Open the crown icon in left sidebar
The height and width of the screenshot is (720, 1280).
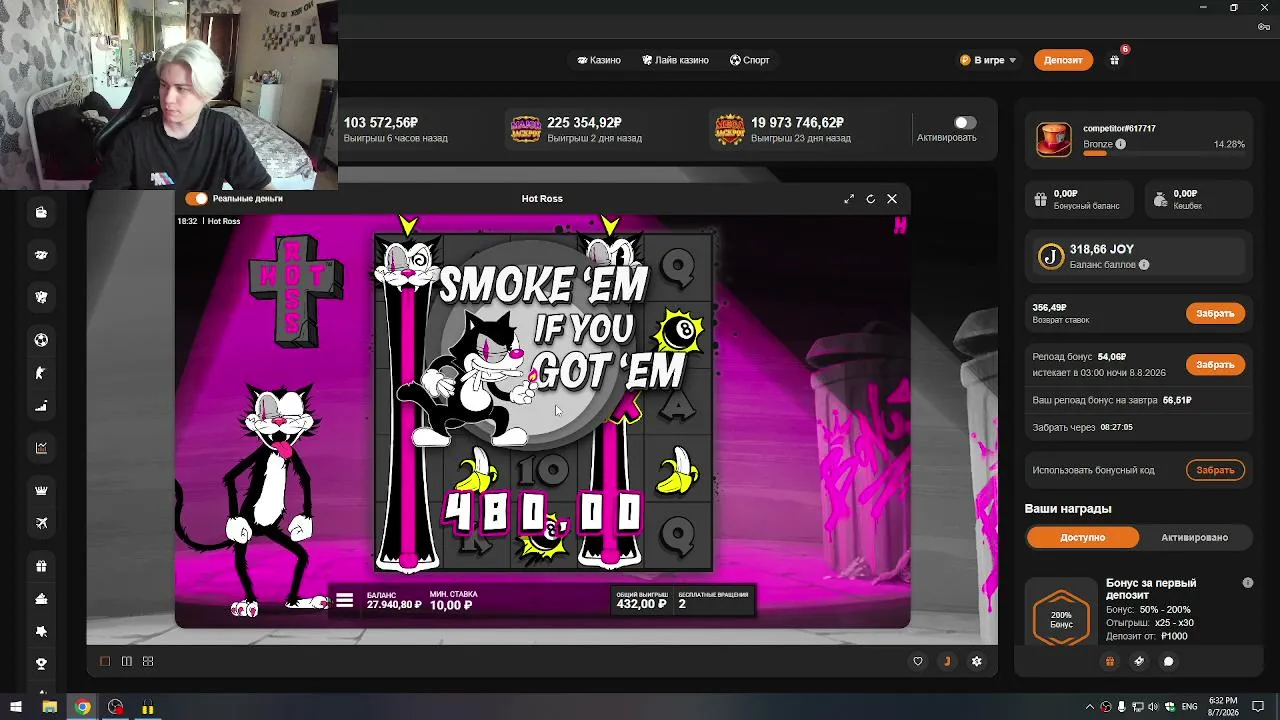(x=41, y=491)
